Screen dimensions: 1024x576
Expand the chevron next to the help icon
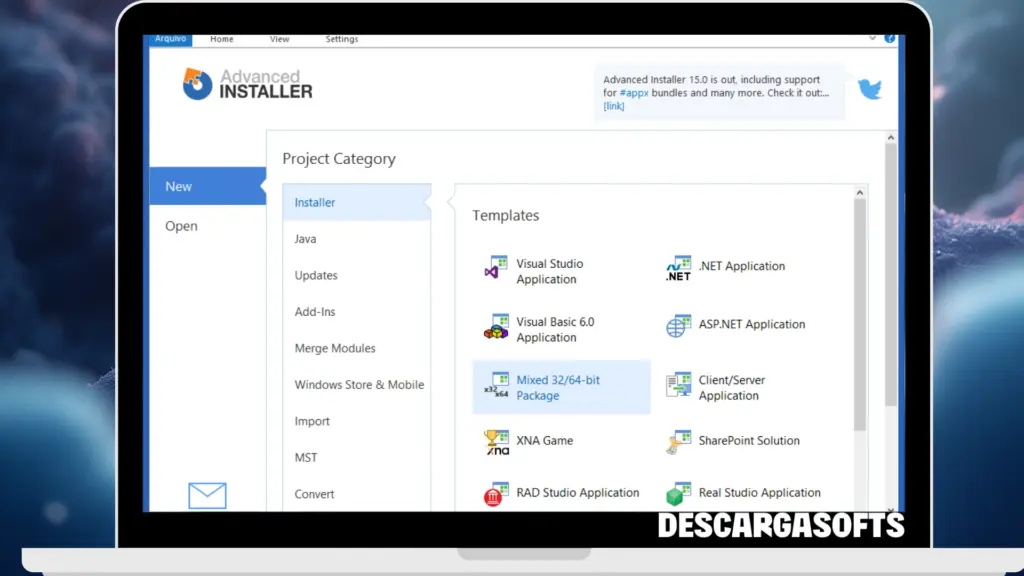(x=872, y=38)
